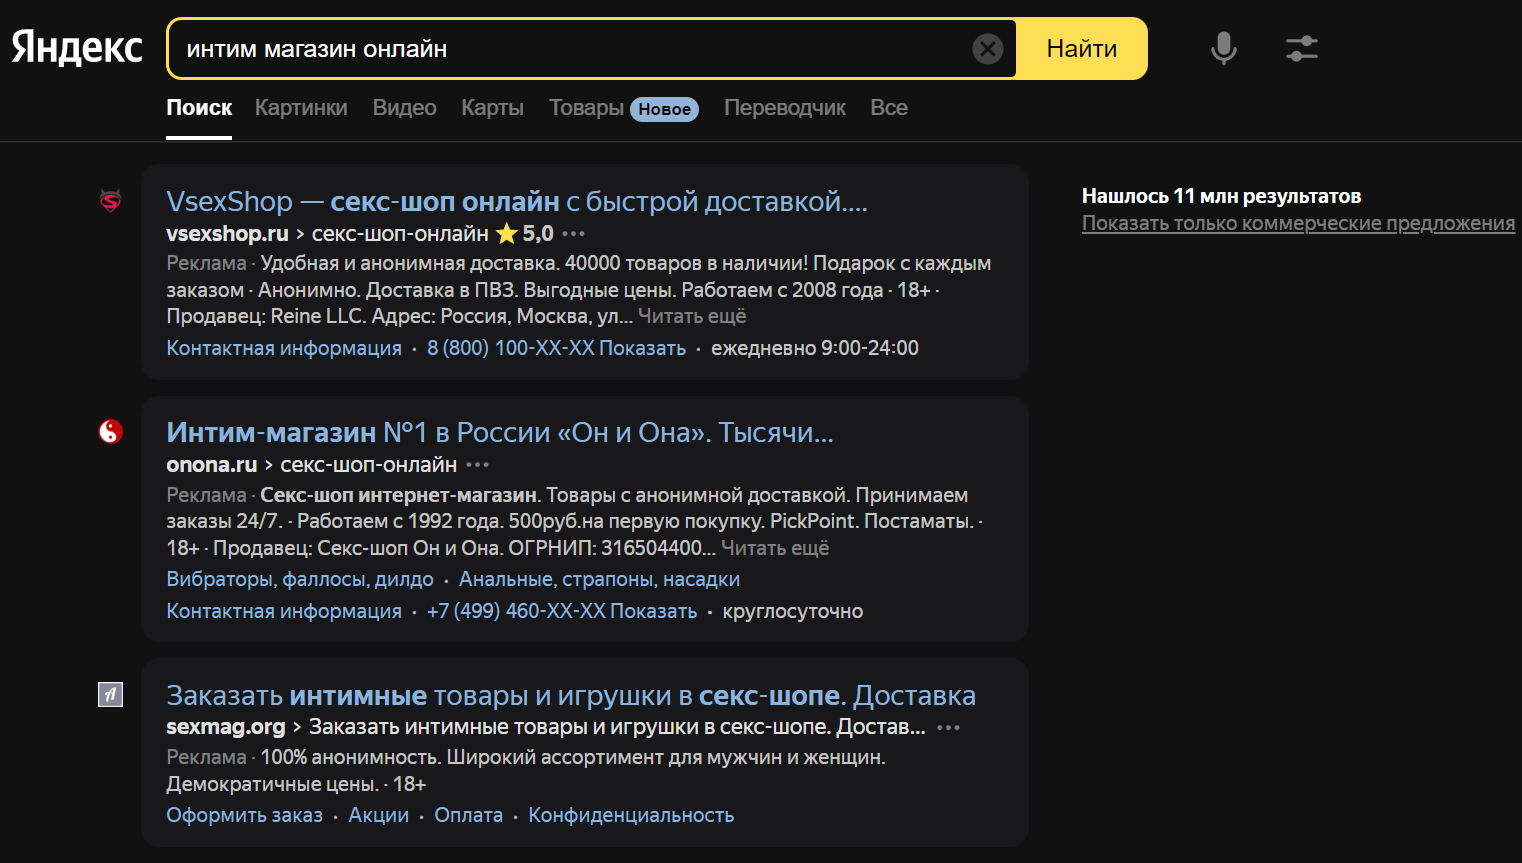Open Вибраторы, фаллосы, дилдо sitelink
This screenshot has height=863, width=1522.
[x=300, y=579]
